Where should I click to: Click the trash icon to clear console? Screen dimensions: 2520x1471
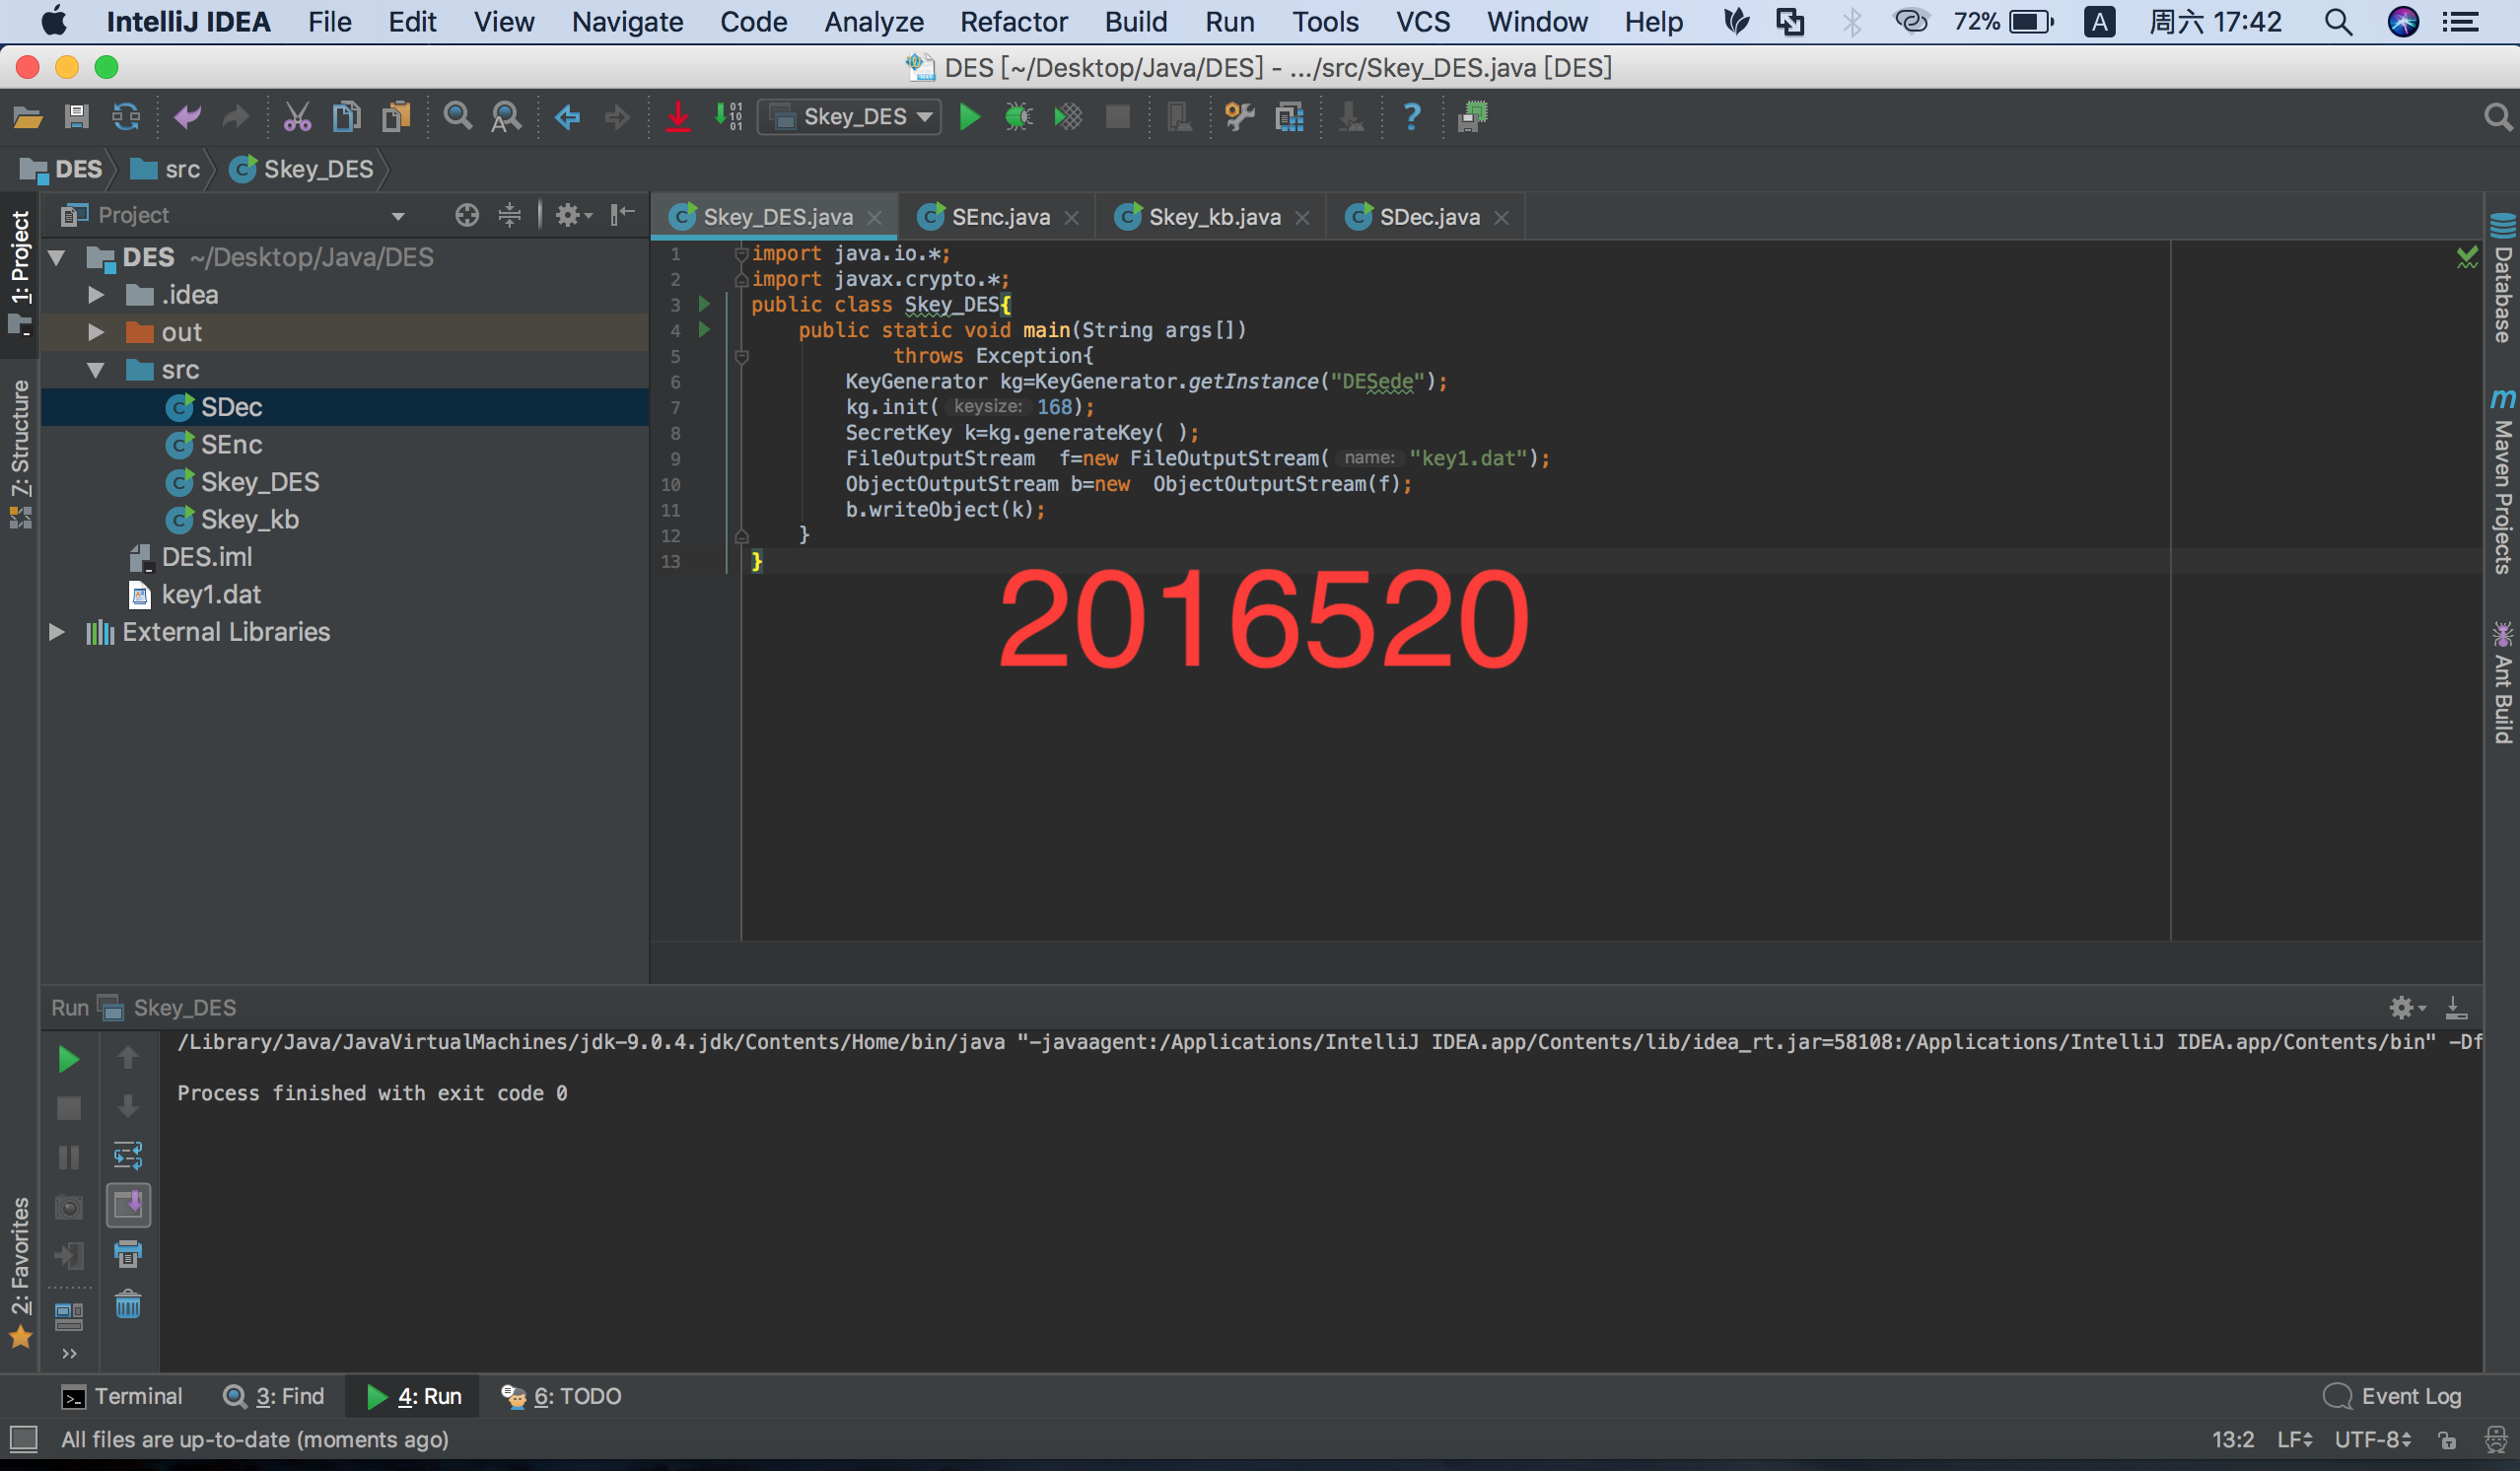coord(128,1304)
